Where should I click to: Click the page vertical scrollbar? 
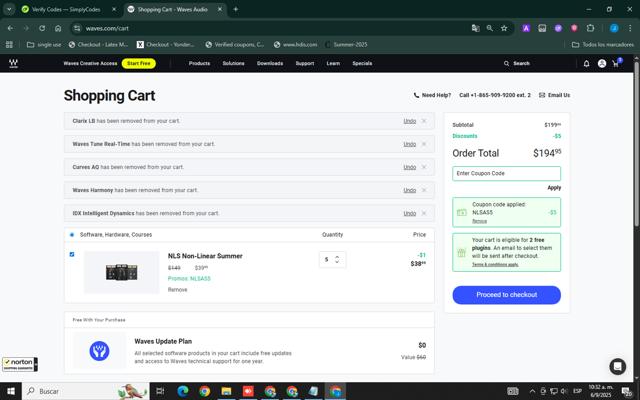point(636,143)
